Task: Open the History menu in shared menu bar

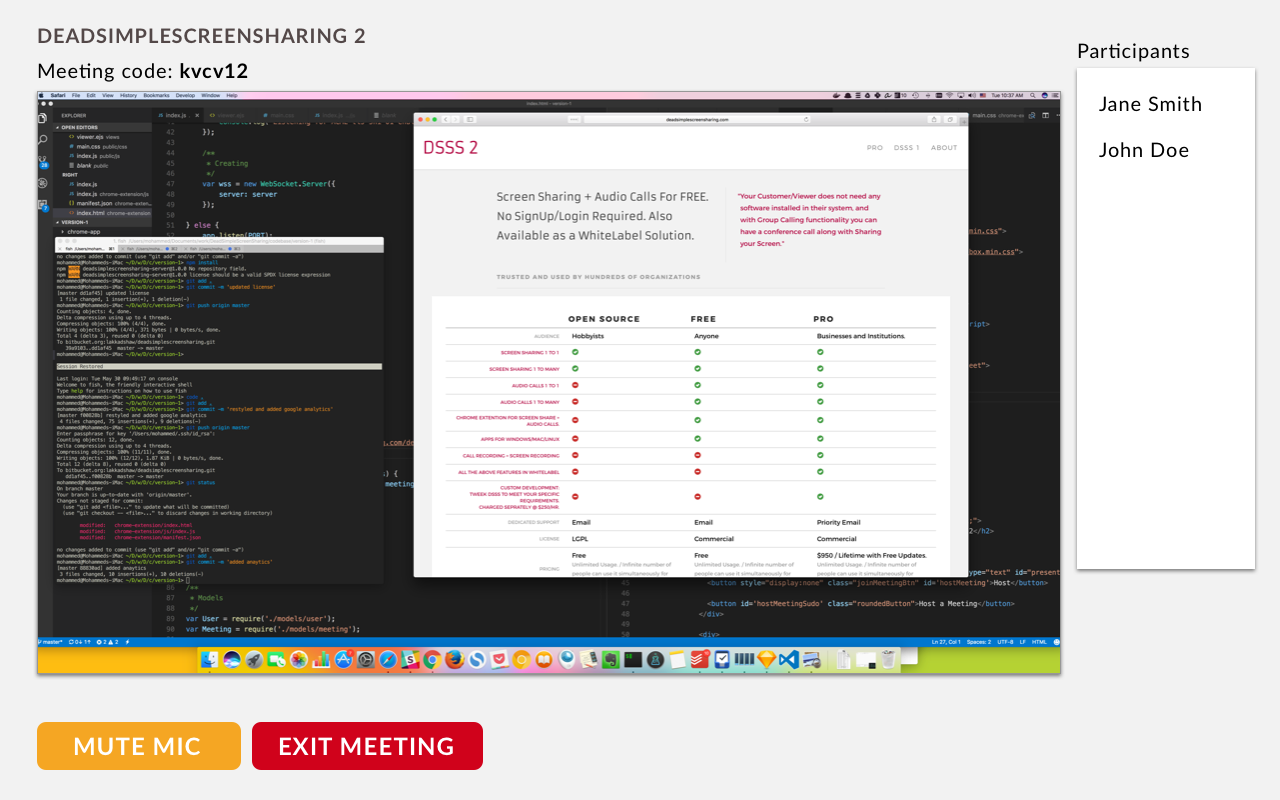Action: 128,95
